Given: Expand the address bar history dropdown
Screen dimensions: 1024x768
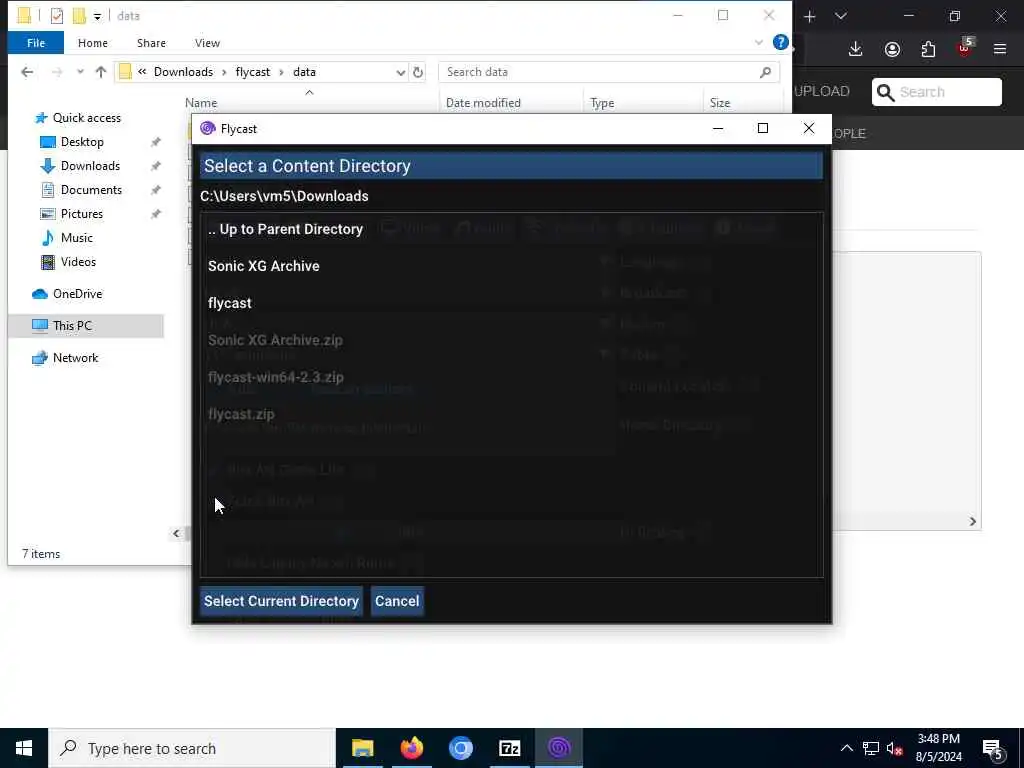Looking at the screenshot, I should pos(400,72).
